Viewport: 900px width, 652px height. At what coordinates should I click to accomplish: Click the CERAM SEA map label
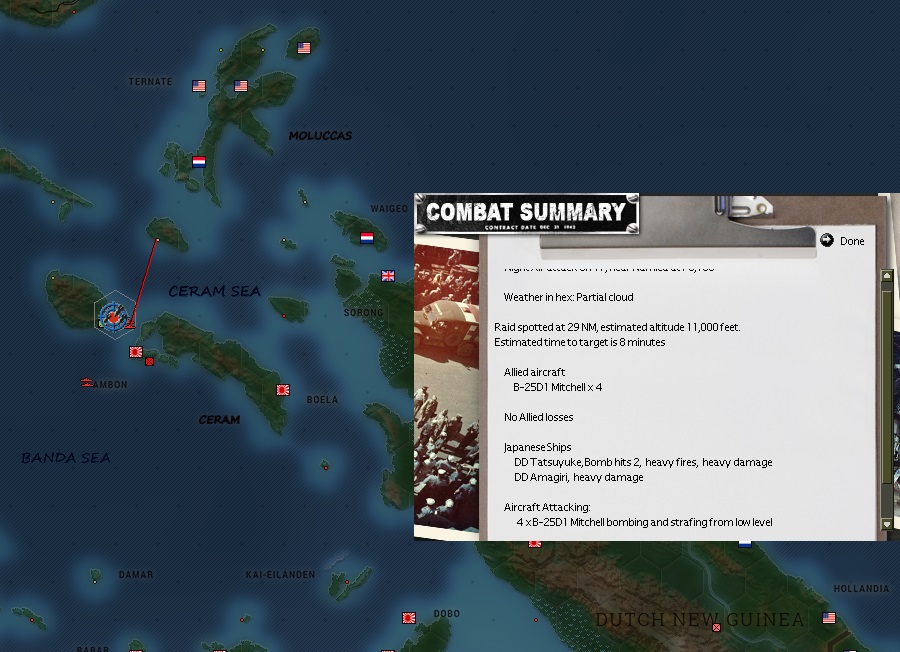[x=215, y=291]
